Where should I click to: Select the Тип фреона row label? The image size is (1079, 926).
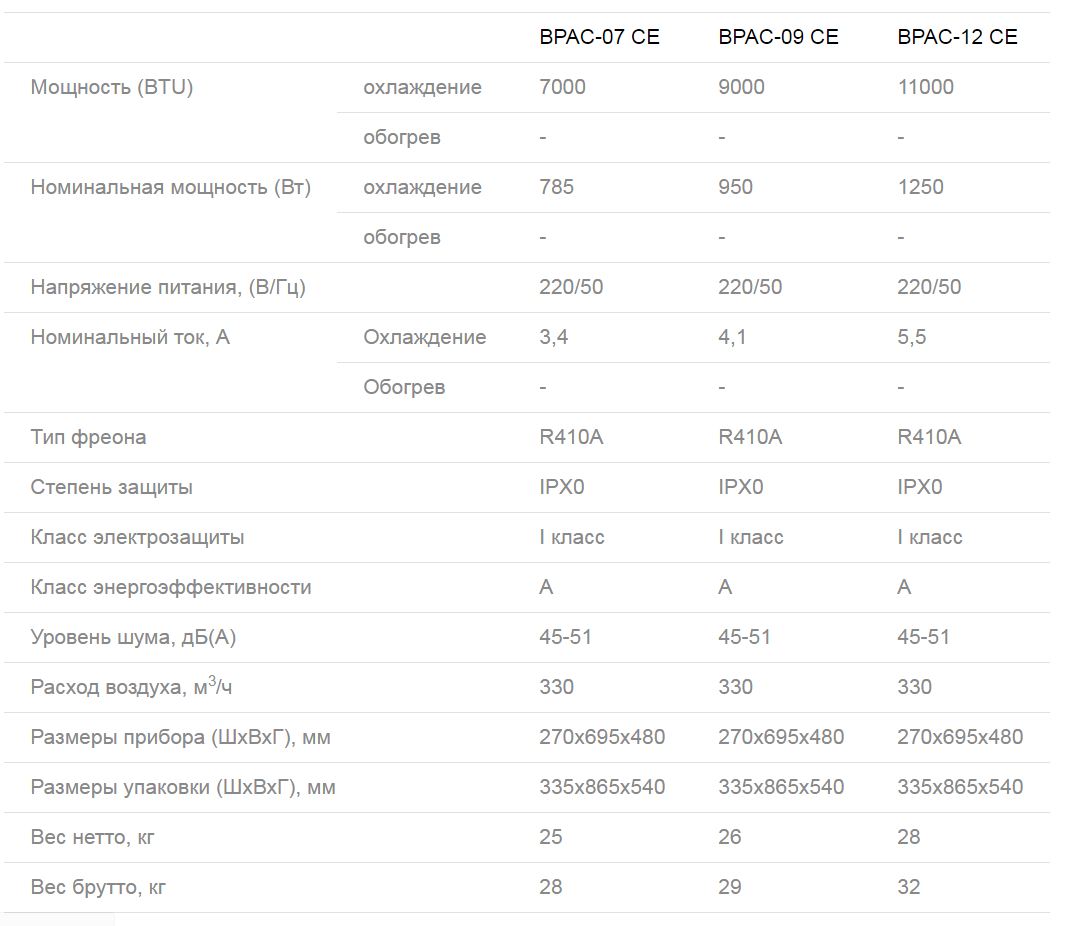pos(88,438)
